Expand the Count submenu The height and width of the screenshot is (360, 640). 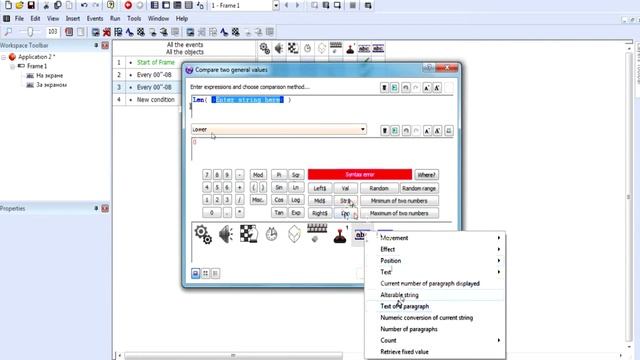[435, 340]
